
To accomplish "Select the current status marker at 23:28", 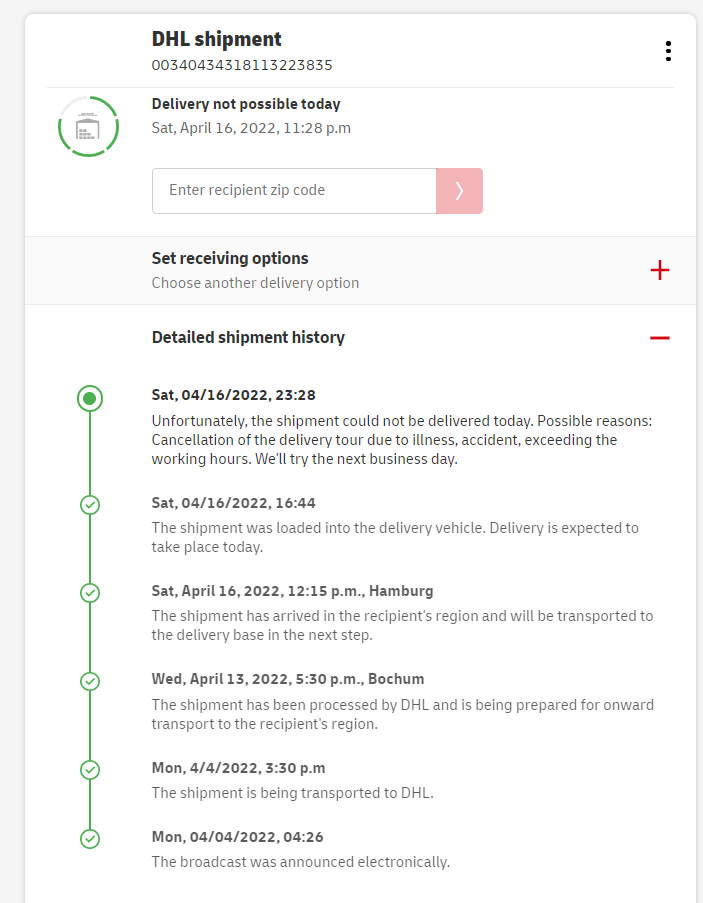I will (x=90, y=399).
